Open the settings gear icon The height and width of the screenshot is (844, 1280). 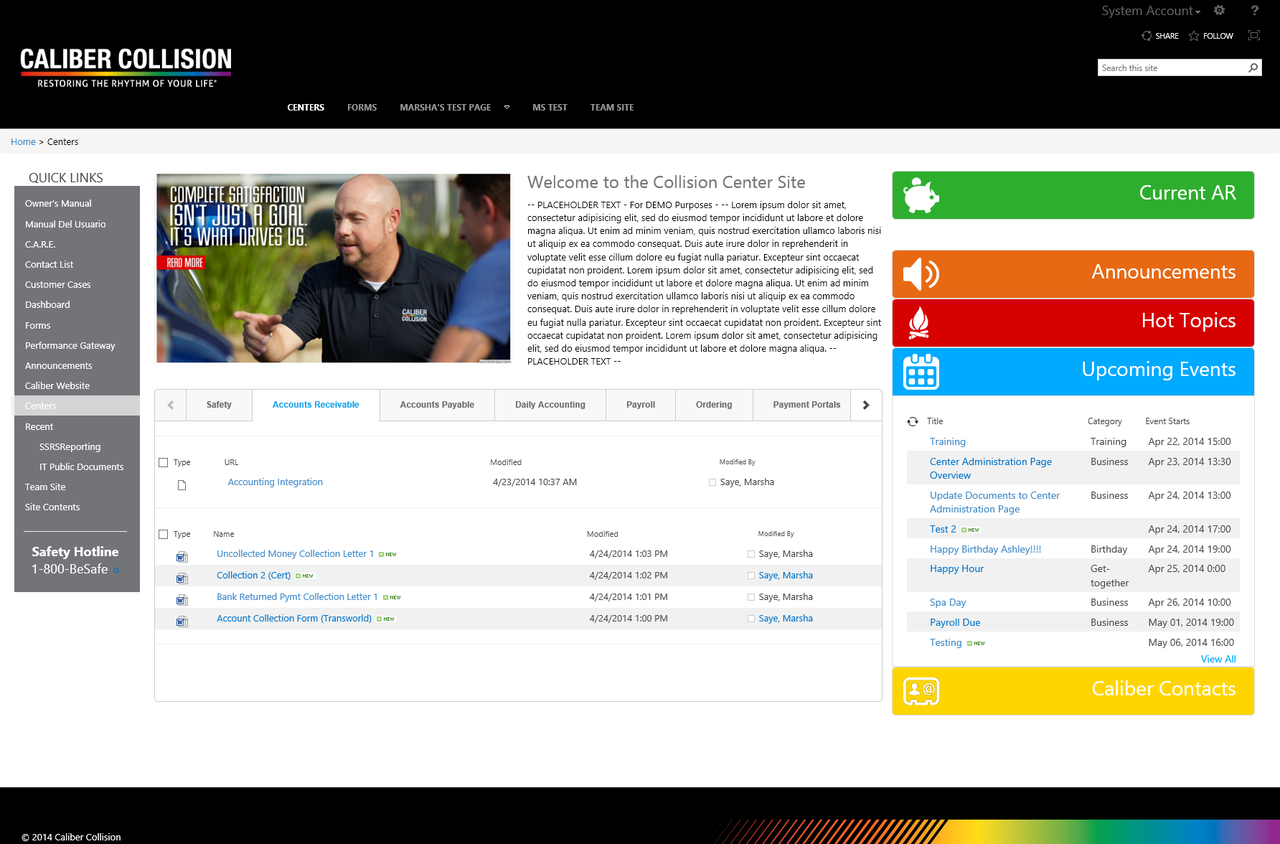click(1219, 11)
